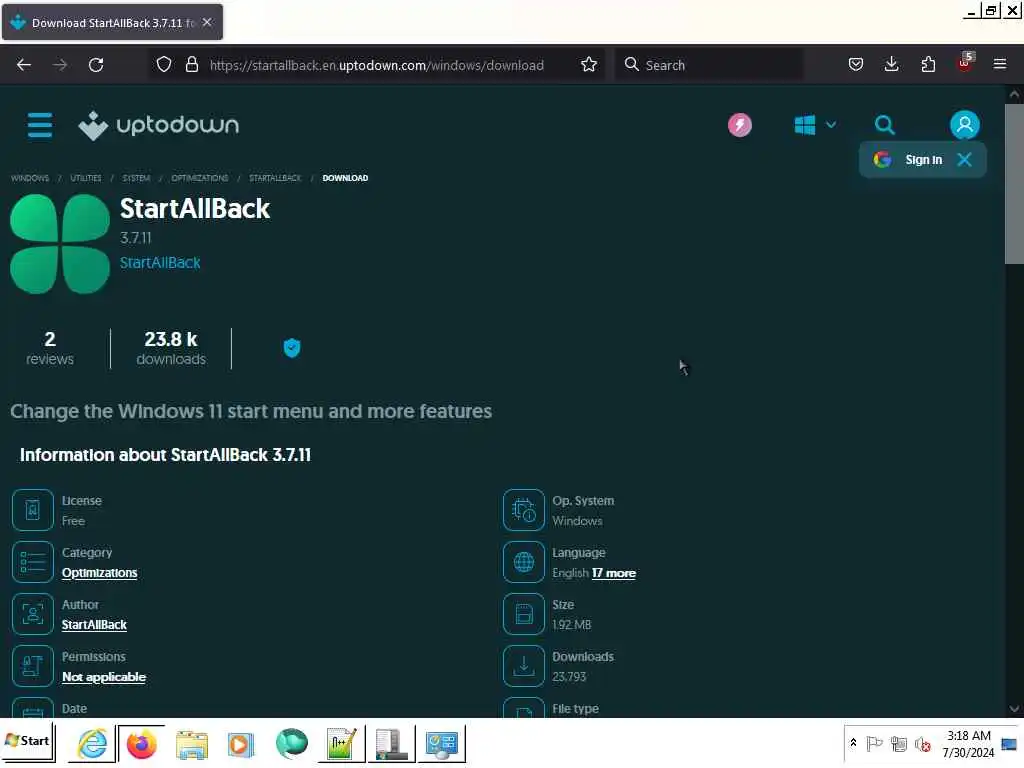Click the Op. System info icon
The height and width of the screenshot is (768, 1024).
[x=524, y=510]
